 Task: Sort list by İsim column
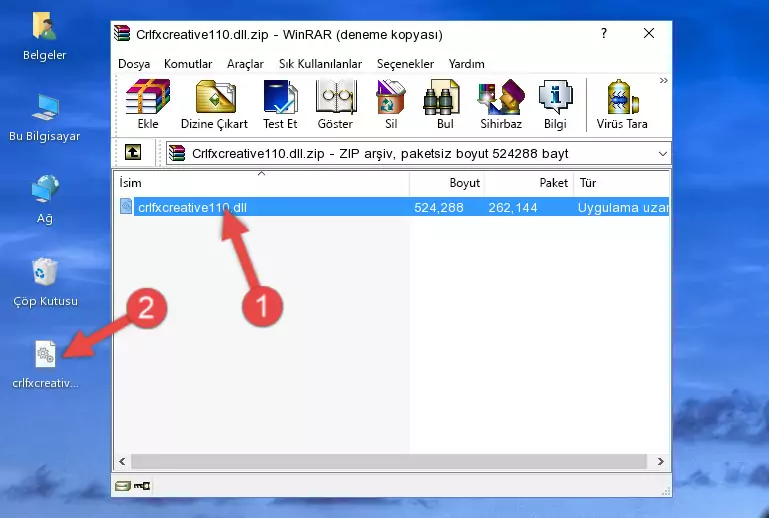click(x=262, y=183)
